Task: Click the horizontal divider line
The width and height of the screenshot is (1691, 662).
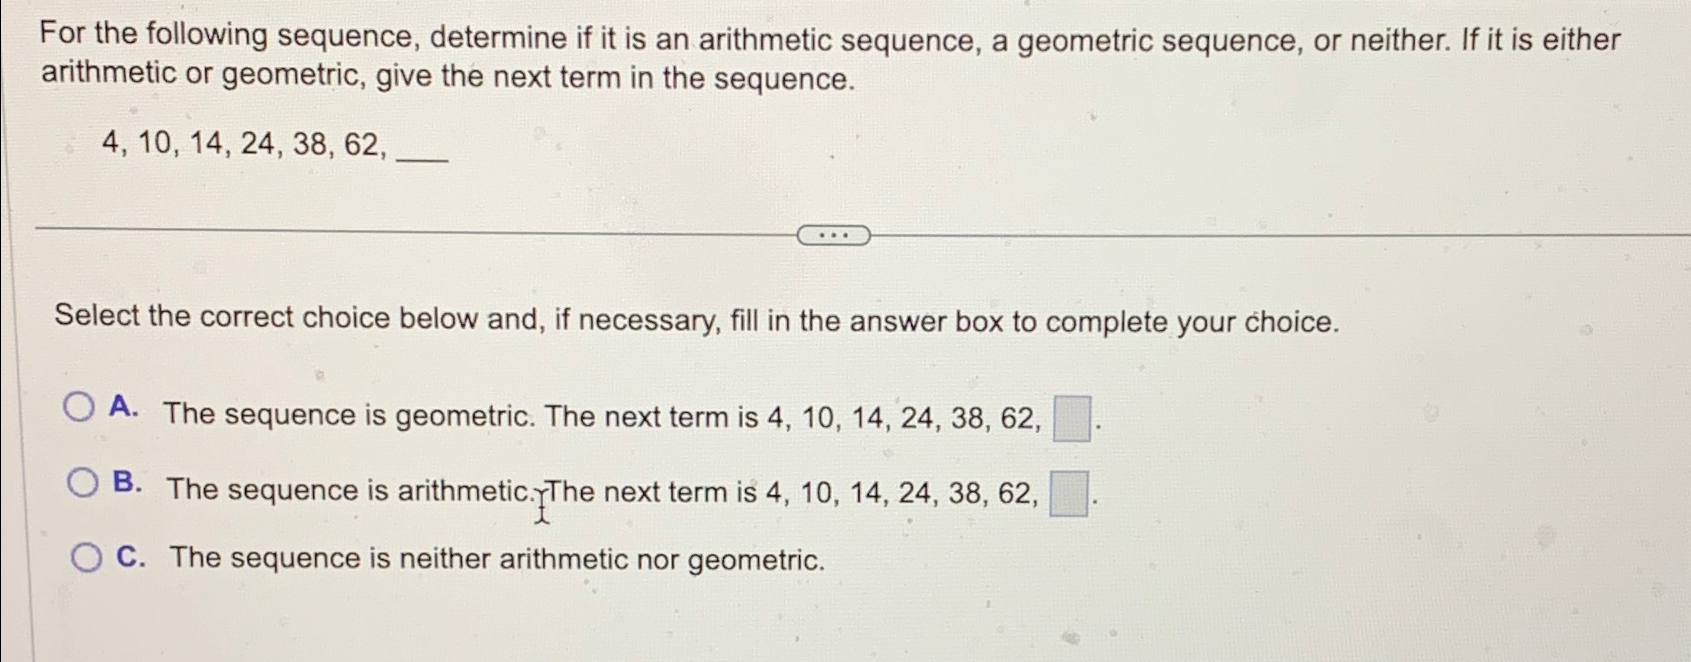Action: (400, 231)
